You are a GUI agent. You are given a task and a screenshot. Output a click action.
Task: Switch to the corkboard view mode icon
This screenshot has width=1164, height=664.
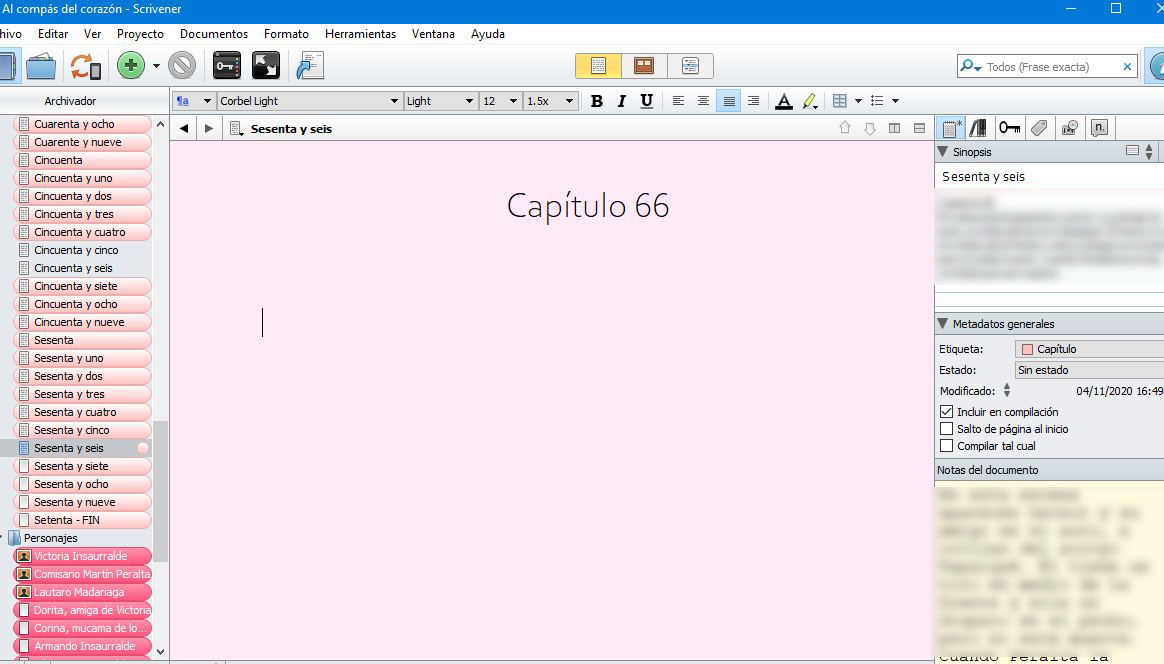[x=644, y=66]
